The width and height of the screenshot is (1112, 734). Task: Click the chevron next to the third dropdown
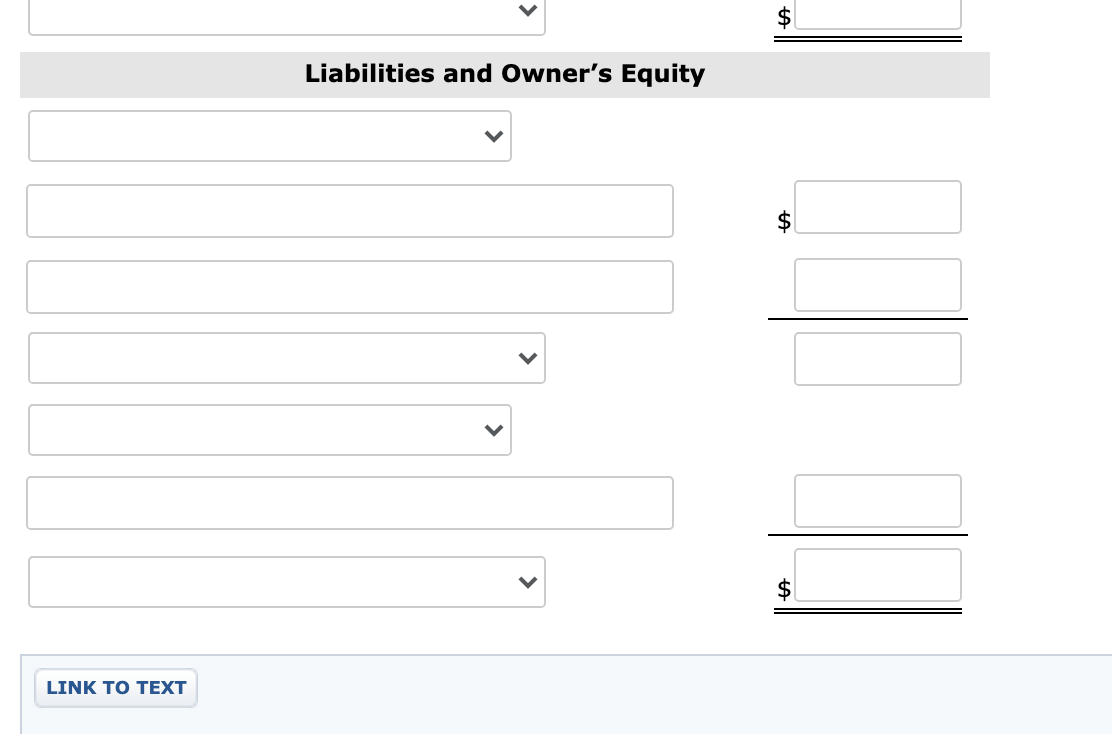pos(527,358)
